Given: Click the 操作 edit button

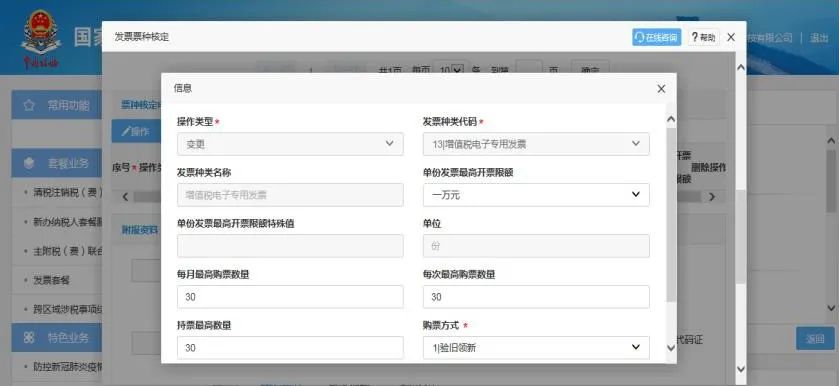Looking at the screenshot, I should tap(135, 132).
